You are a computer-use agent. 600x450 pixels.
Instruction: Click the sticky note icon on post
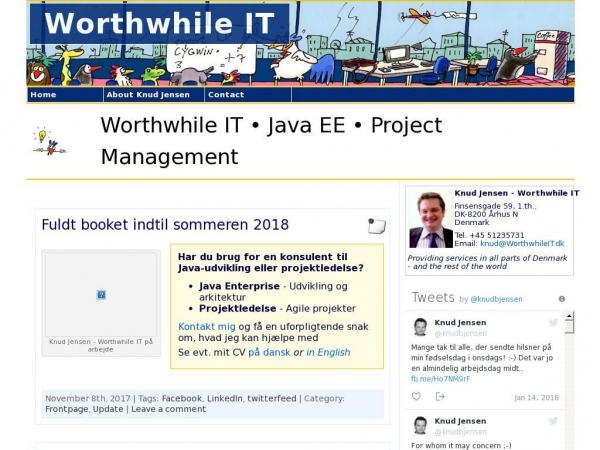tap(377, 226)
